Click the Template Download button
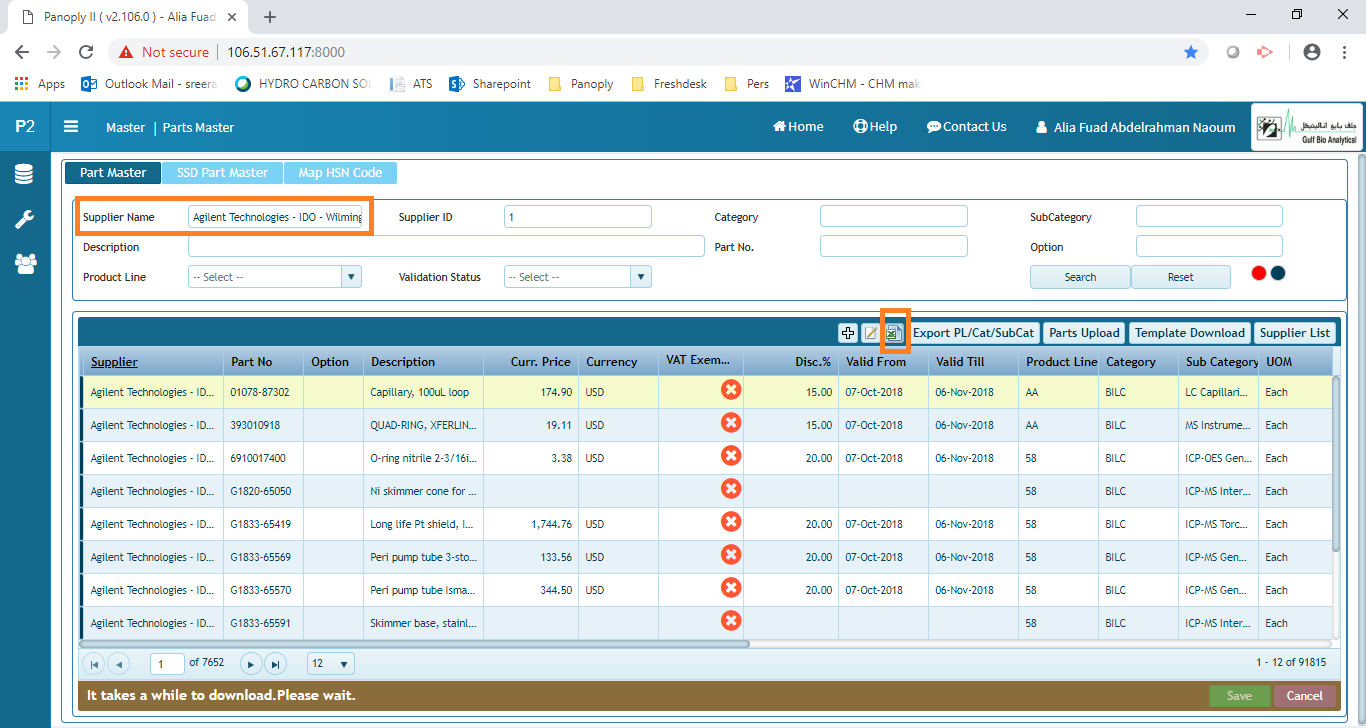 [1190, 333]
